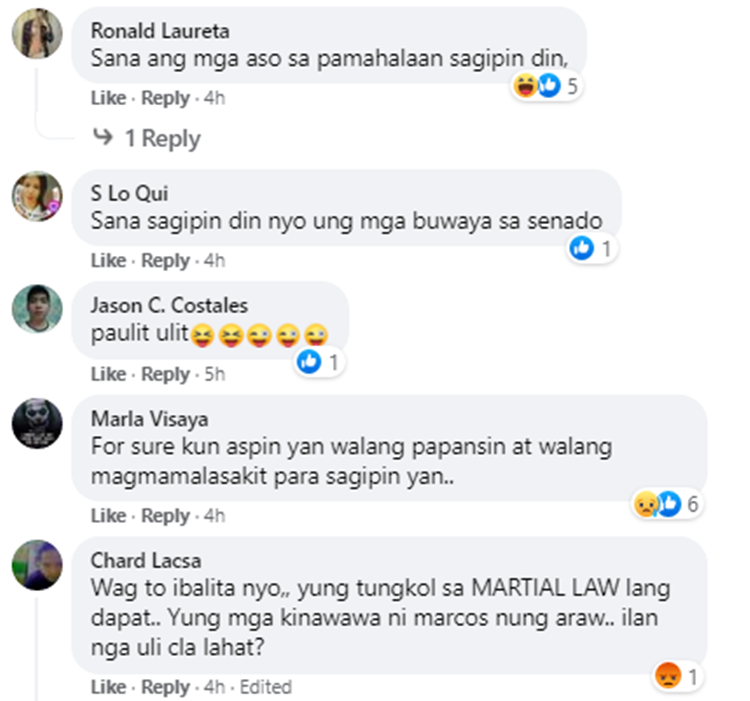Open sad and like reactions on Marla Visaya's comment
Viewport: 750px width, 701px height.
pyautogui.click(x=667, y=504)
